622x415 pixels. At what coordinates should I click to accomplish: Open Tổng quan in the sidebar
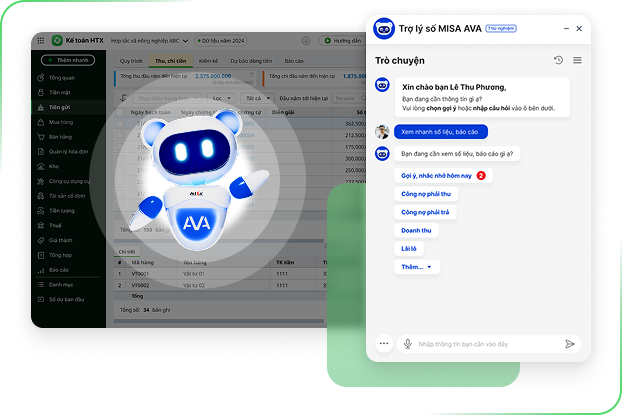coord(61,77)
